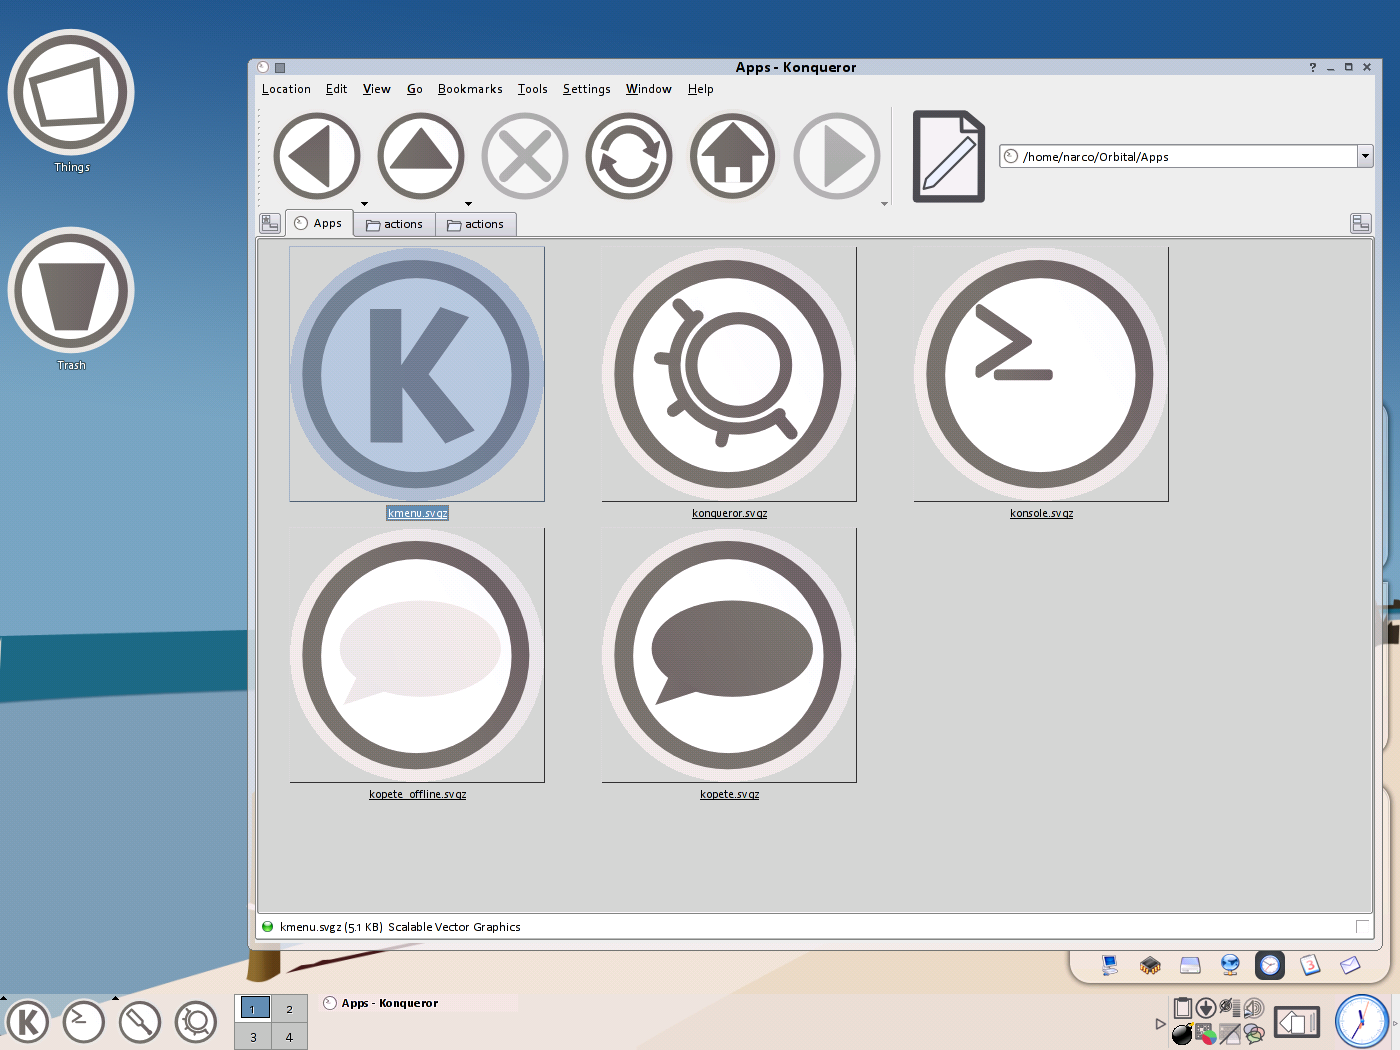Open the Klipper clipboard tray icon
The width and height of the screenshot is (1400, 1050).
coord(1182,1008)
